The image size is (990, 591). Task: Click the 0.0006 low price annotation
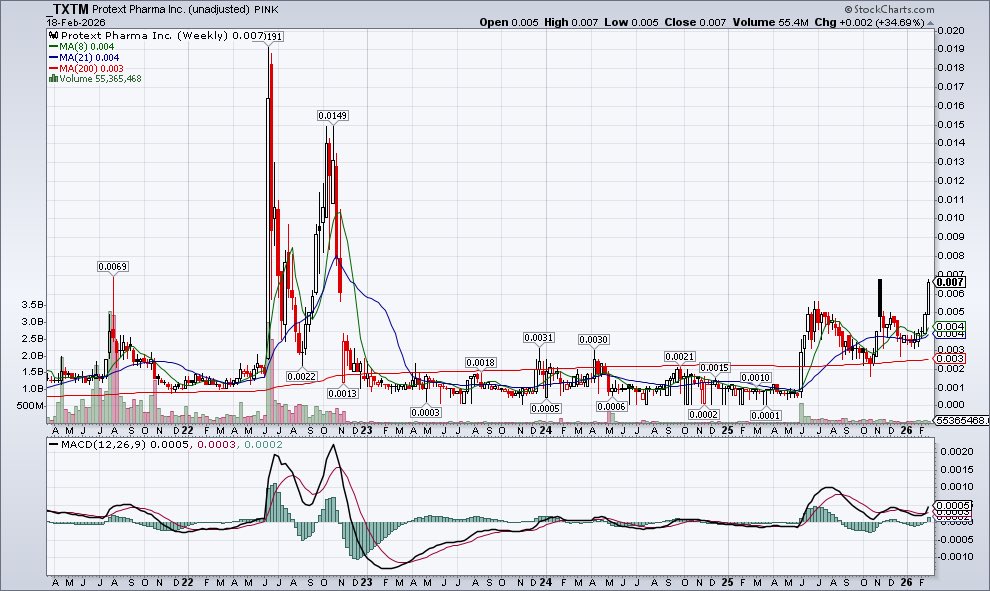click(611, 407)
